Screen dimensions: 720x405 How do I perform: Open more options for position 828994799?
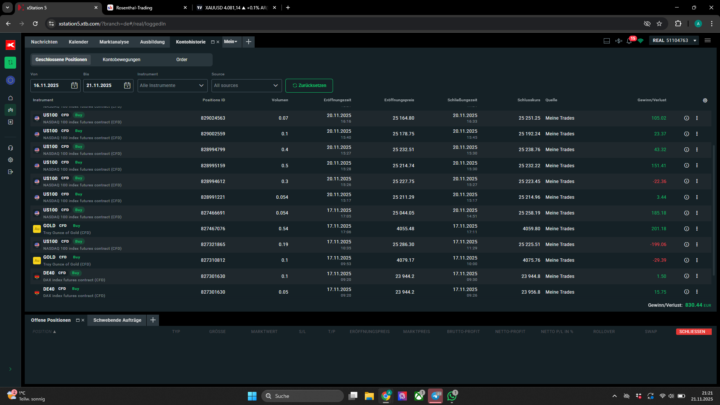[697, 150]
